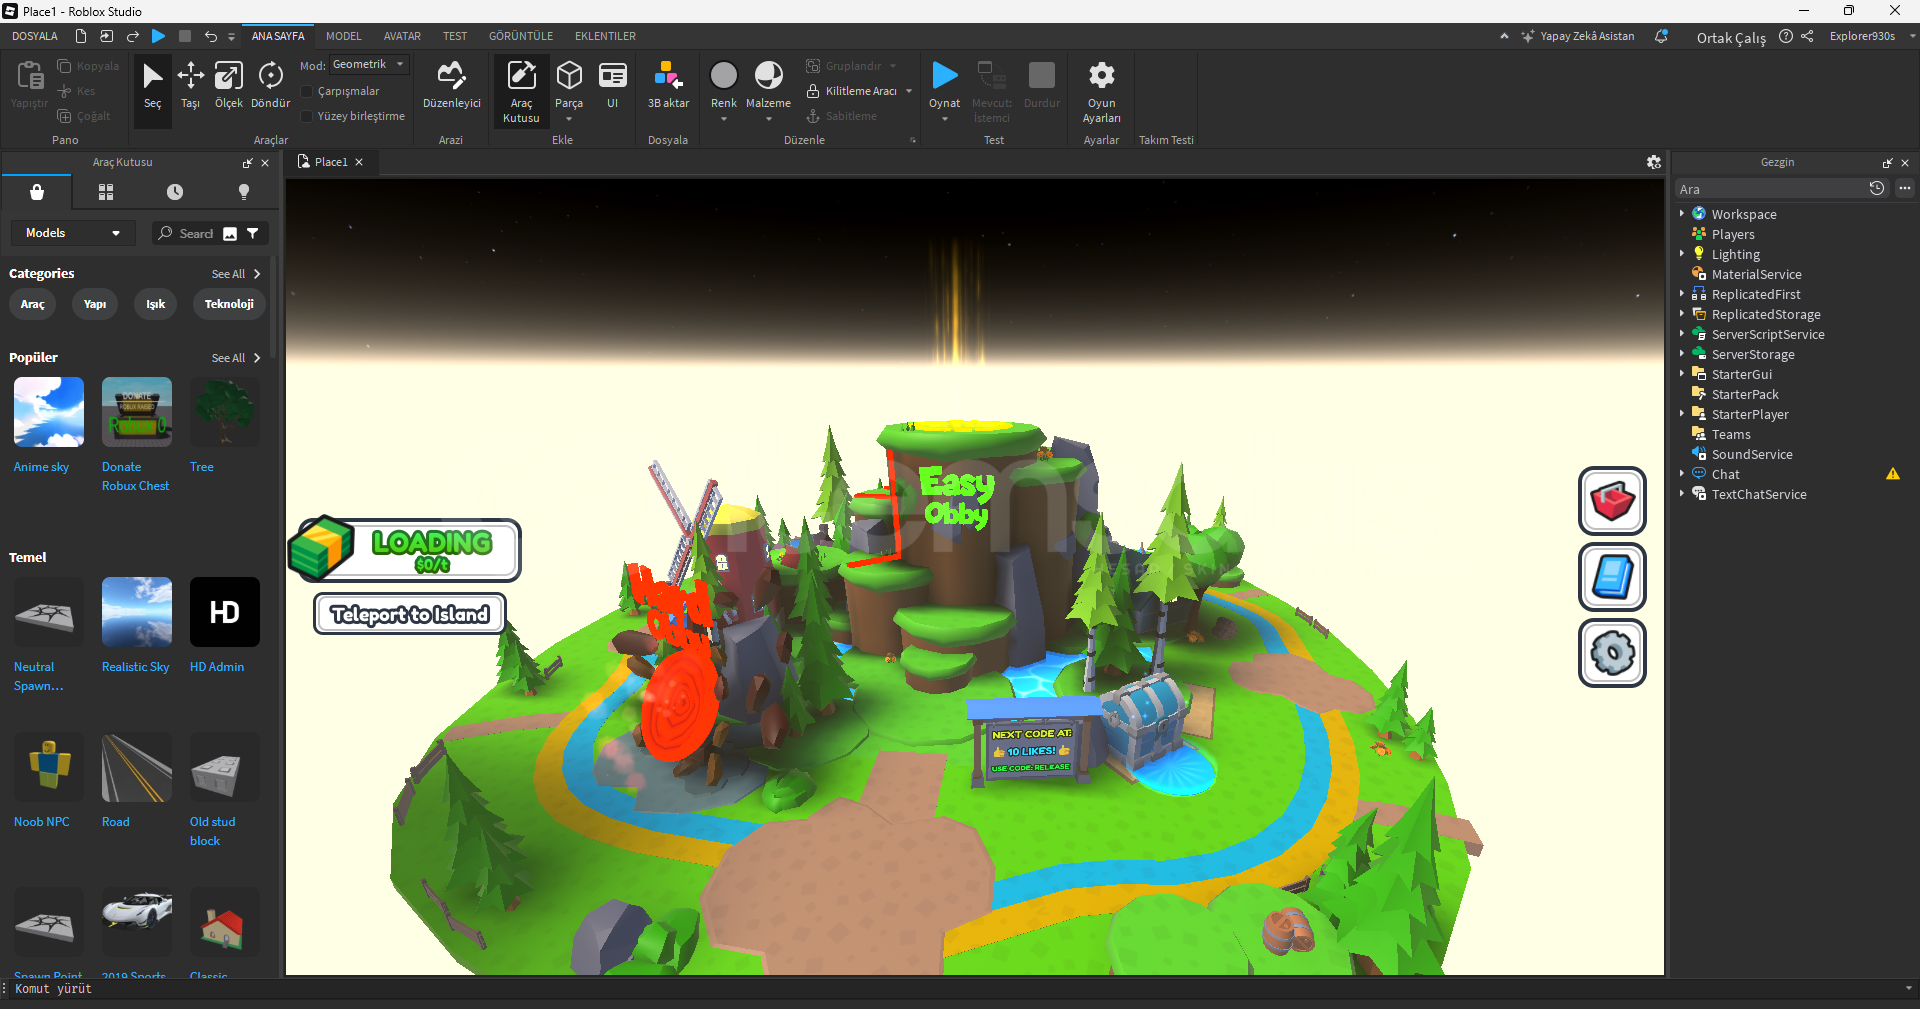Pick the Ölçek (Scale) tool

229,85
